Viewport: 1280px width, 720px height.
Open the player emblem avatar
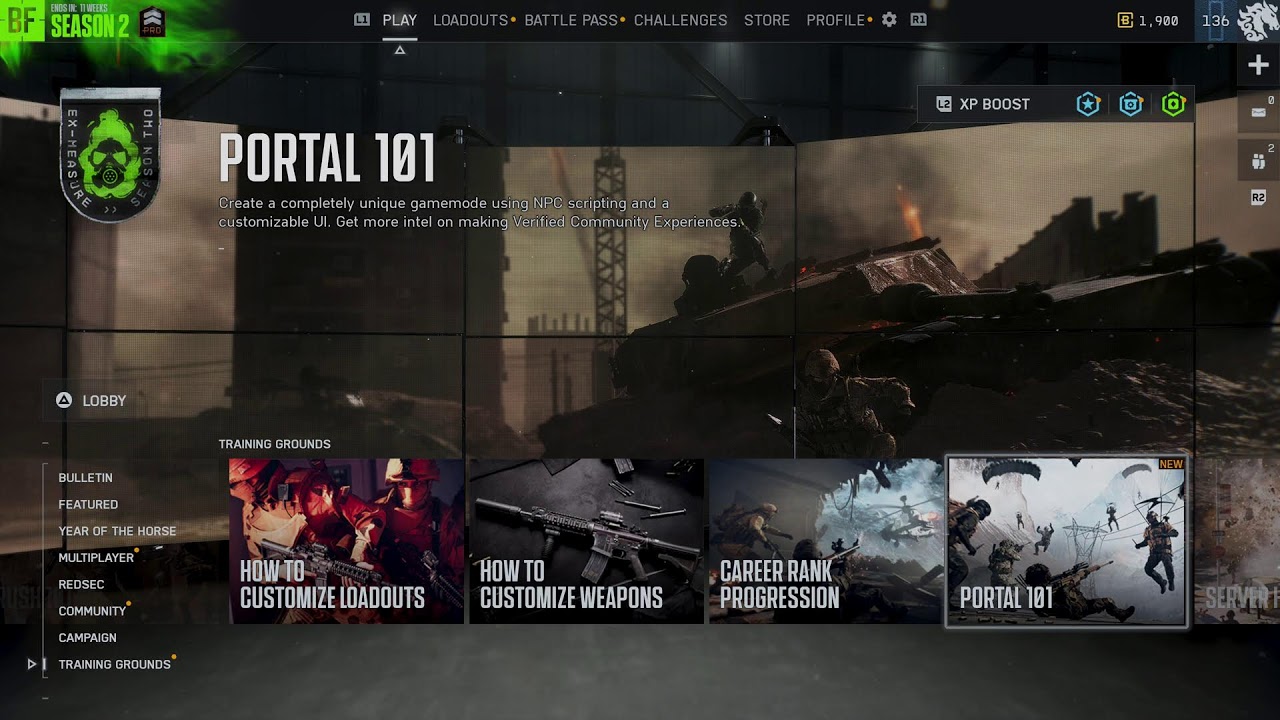(1258, 21)
